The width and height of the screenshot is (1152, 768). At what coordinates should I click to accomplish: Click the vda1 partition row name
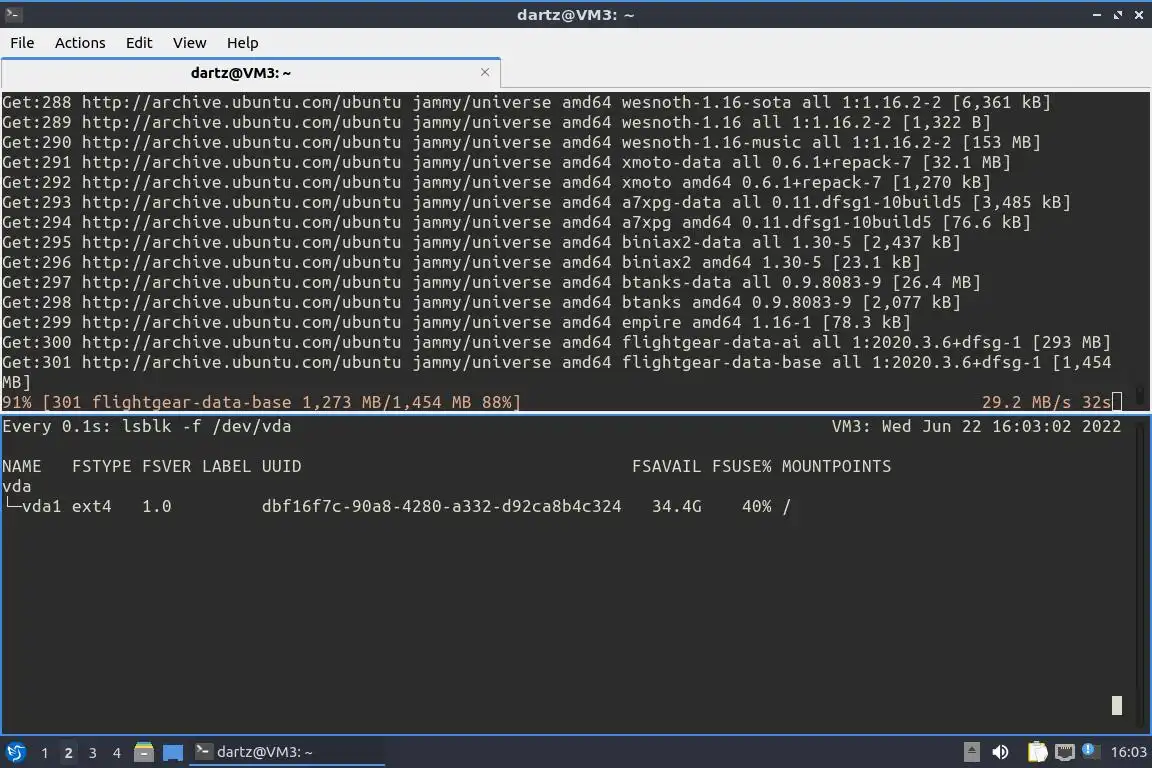(42, 506)
